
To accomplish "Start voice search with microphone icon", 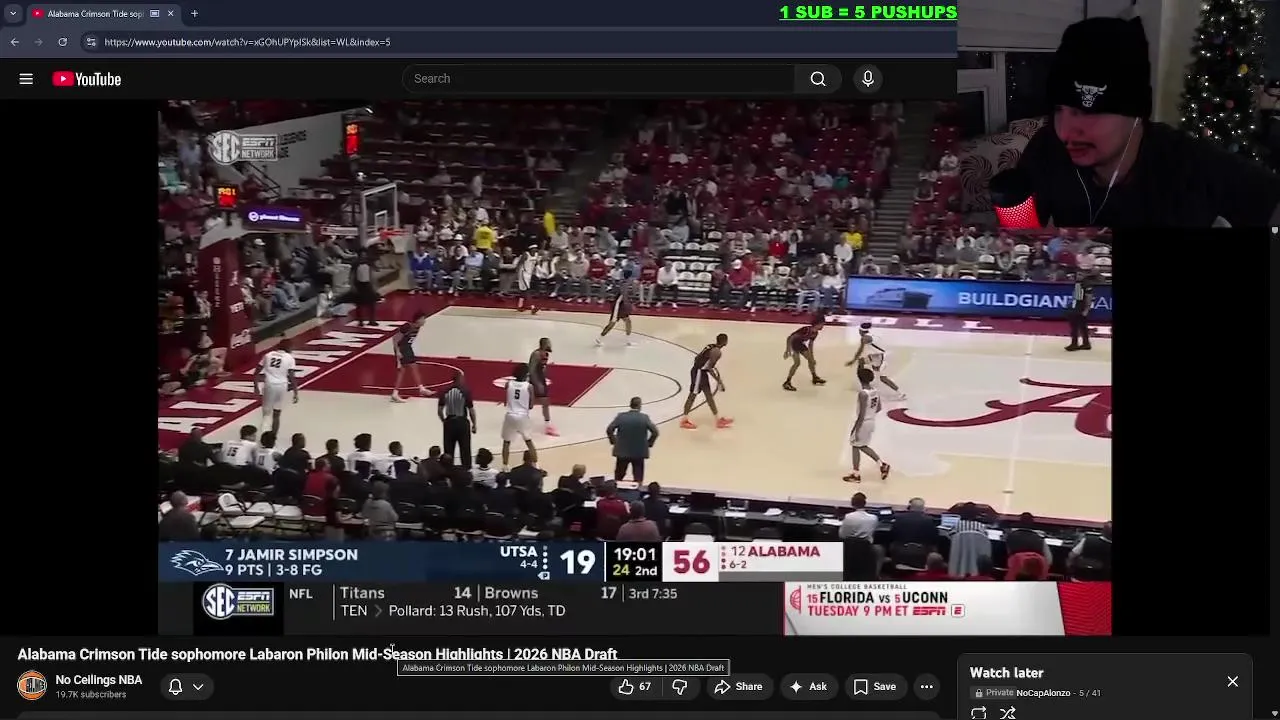I will click(x=868, y=79).
